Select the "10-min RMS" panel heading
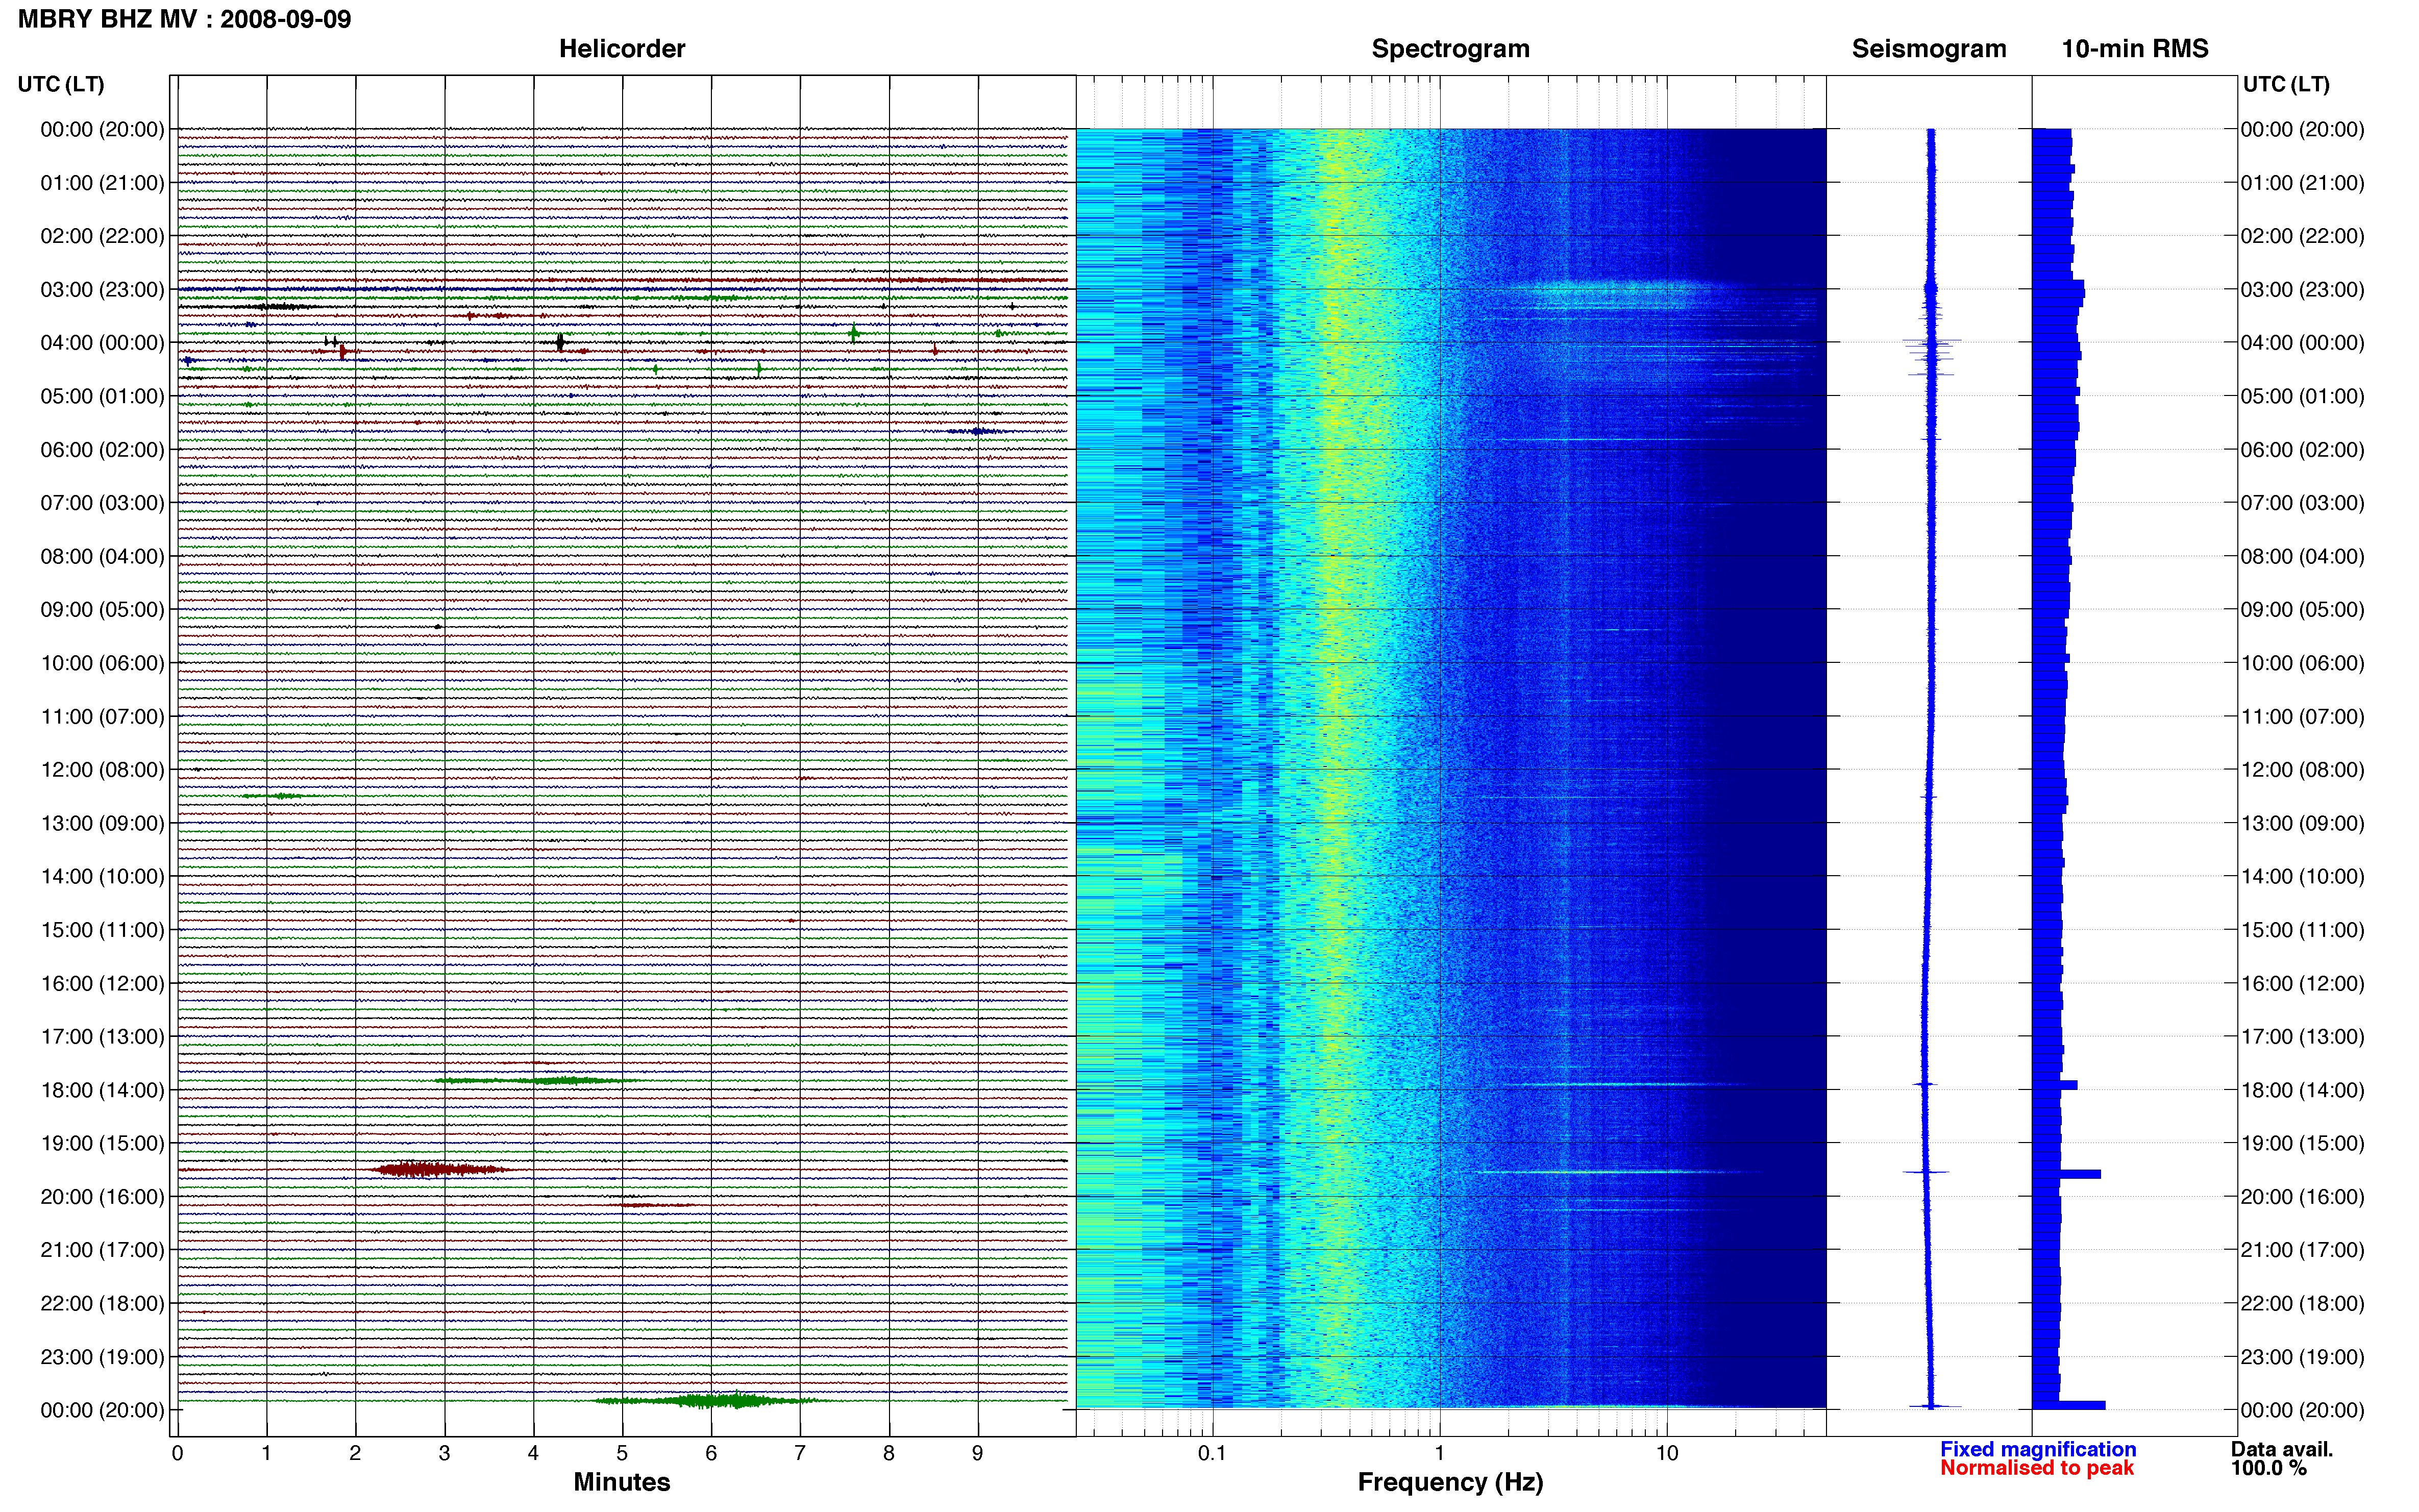The height and width of the screenshot is (1512, 2419). (2135, 49)
